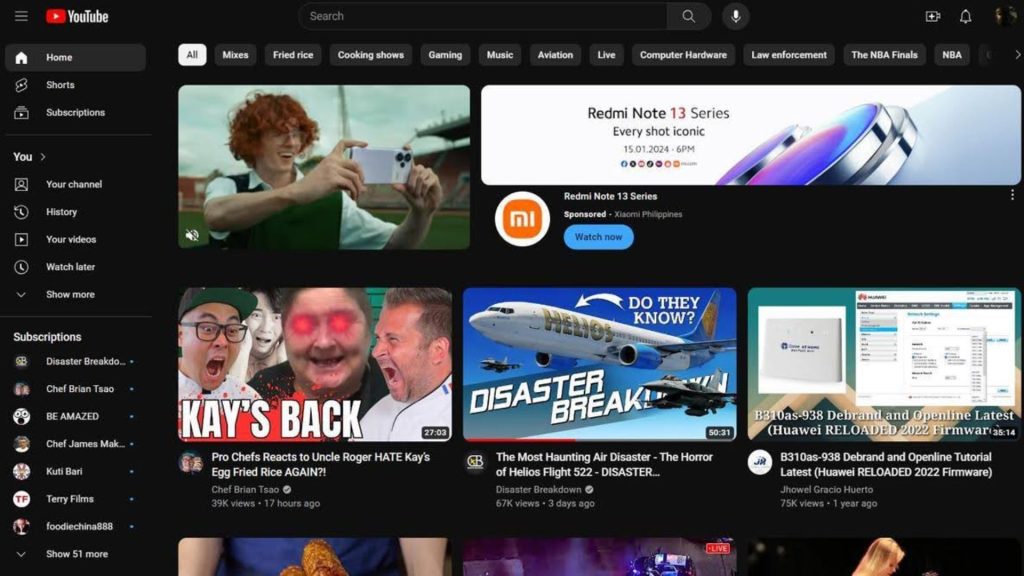This screenshot has height=576, width=1024.
Task: Open the Create video icon
Action: tap(932, 16)
